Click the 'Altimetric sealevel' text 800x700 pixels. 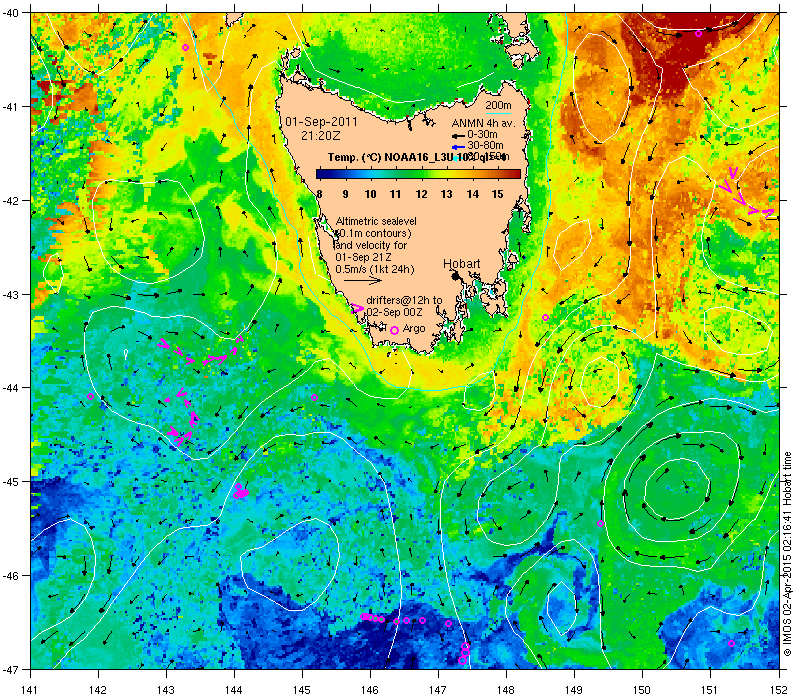tap(376, 221)
